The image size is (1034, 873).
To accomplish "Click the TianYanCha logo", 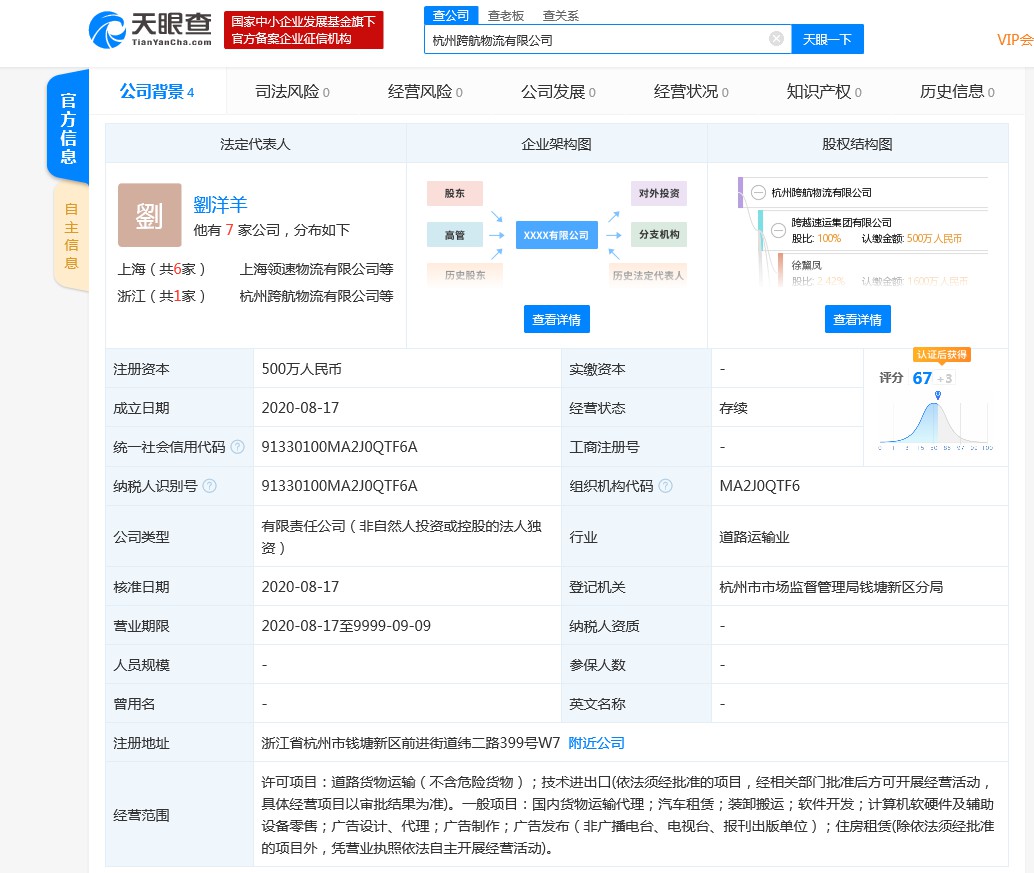I will point(150,30).
